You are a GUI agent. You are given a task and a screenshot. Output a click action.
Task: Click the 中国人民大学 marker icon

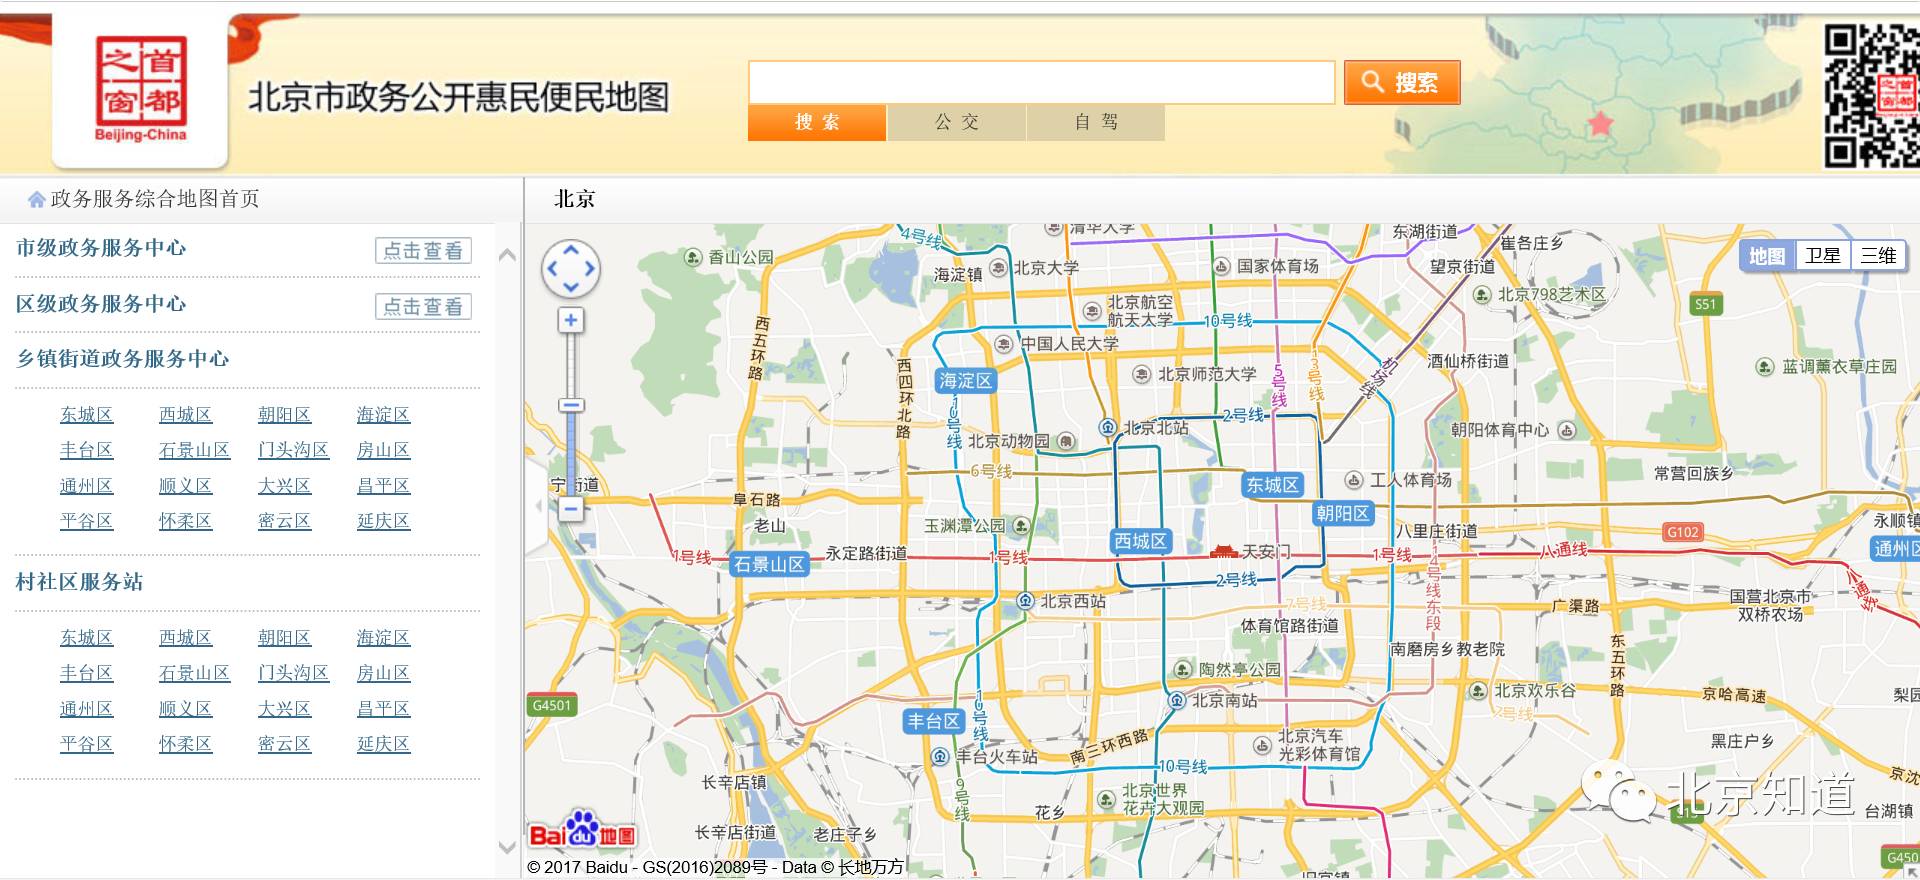[x=1004, y=344]
